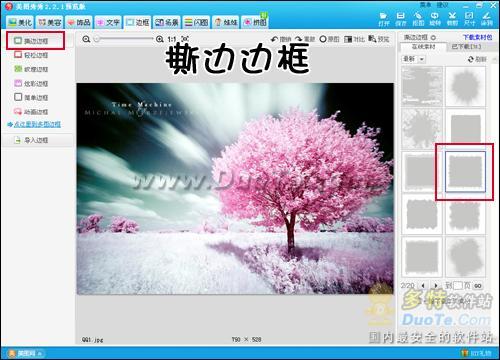Image resolution: width=500 pixels, height=360 pixels.
Task: Click the 下载素材包 download link
Action: 477,37
